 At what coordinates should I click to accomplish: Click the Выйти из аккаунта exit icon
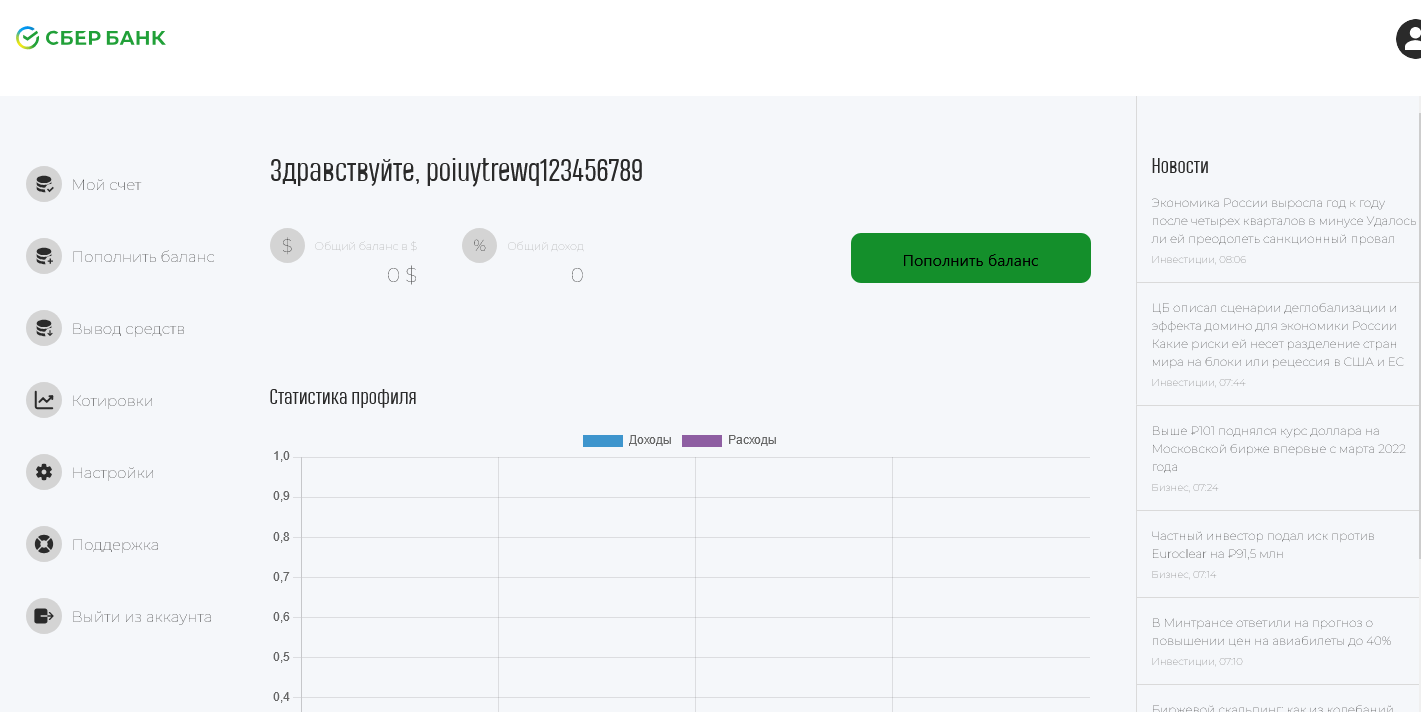(x=44, y=616)
